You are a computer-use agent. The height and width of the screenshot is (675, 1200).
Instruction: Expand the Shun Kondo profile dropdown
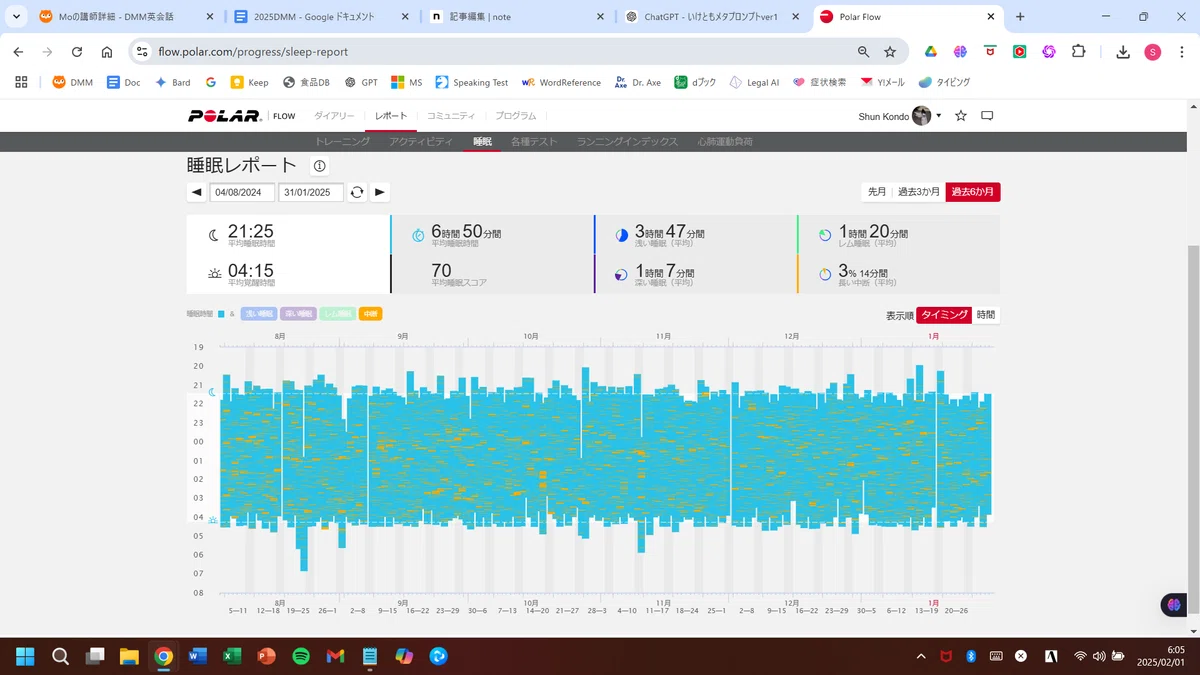[938, 116]
